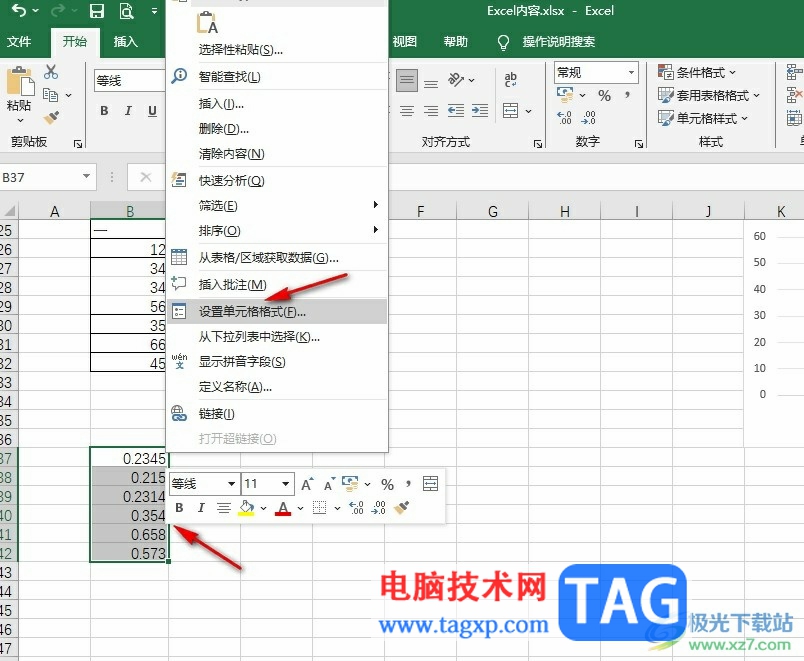Choose 从表格/区域获取数据(G)...
This screenshot has height=661, width=804.
(277, 257)
